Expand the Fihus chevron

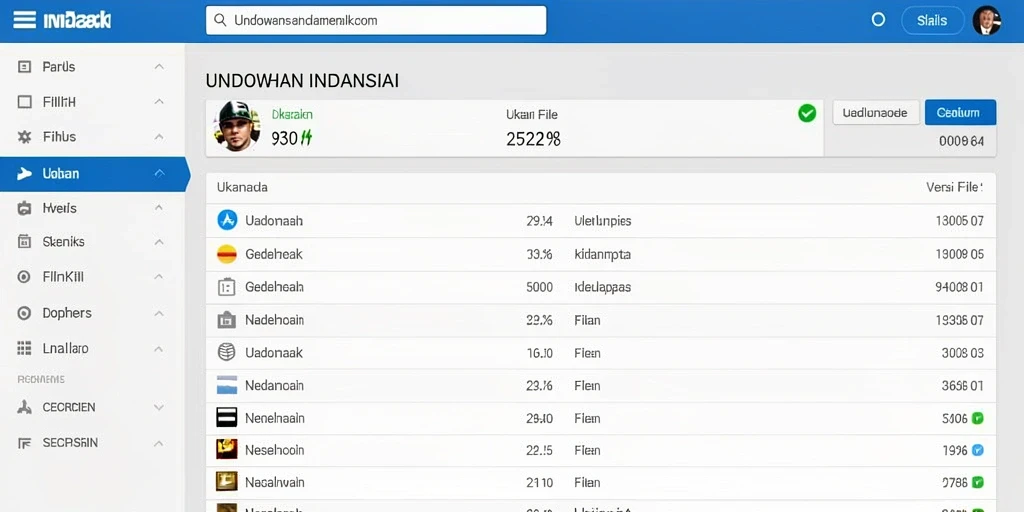click(x=159, y=137)
